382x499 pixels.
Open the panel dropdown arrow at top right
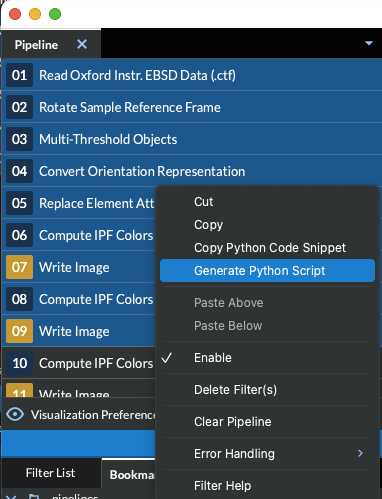[x=369, y=43]
